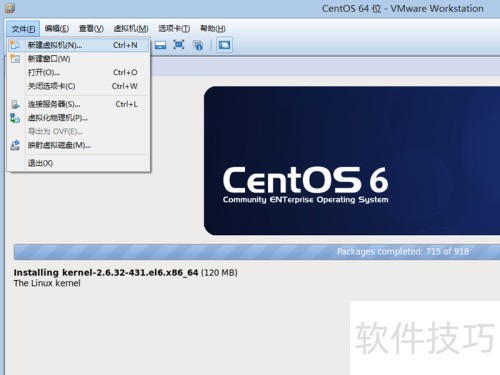Choose 新建虚拟机(N)... from File menu
Image resolution: width=500 pixels, height=375 pixels.
pyautogui.click(x=78, y=45)
